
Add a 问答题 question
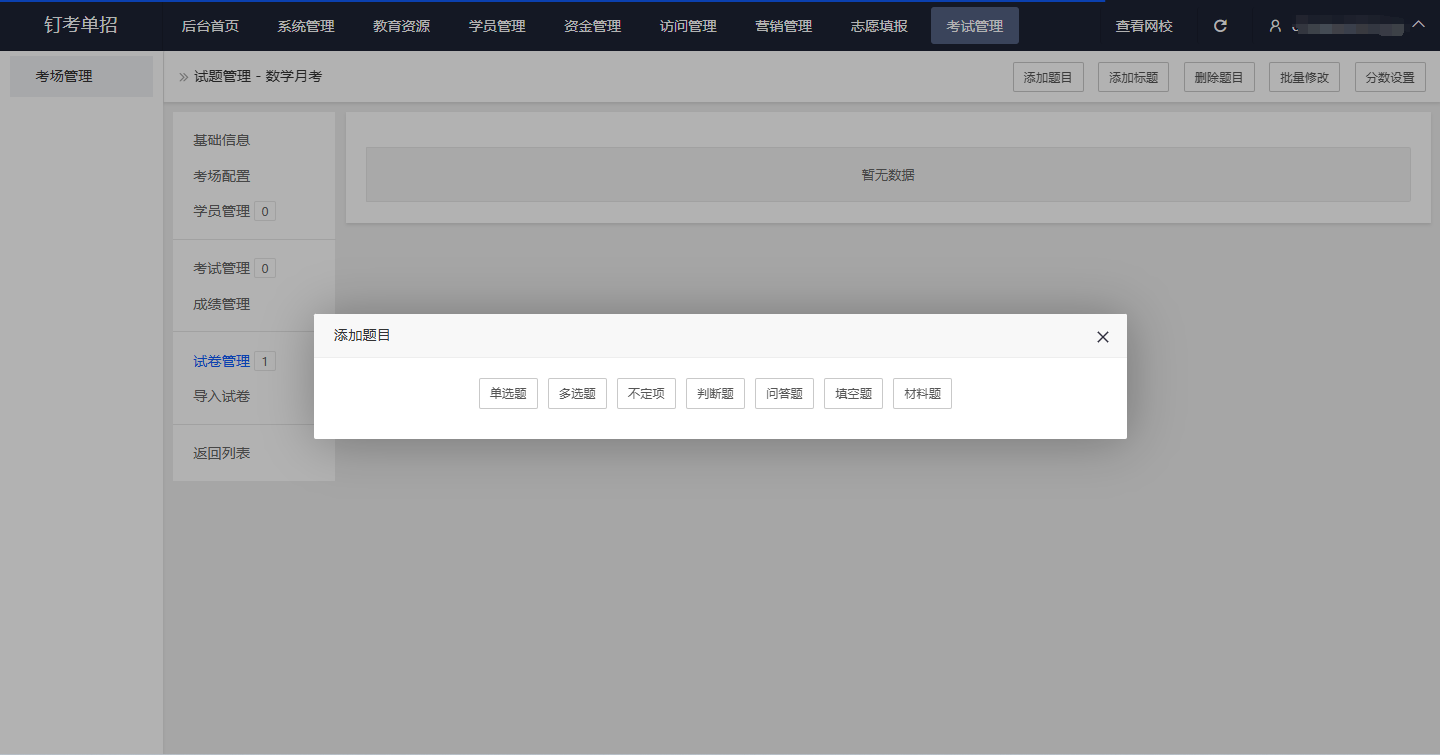784,394
